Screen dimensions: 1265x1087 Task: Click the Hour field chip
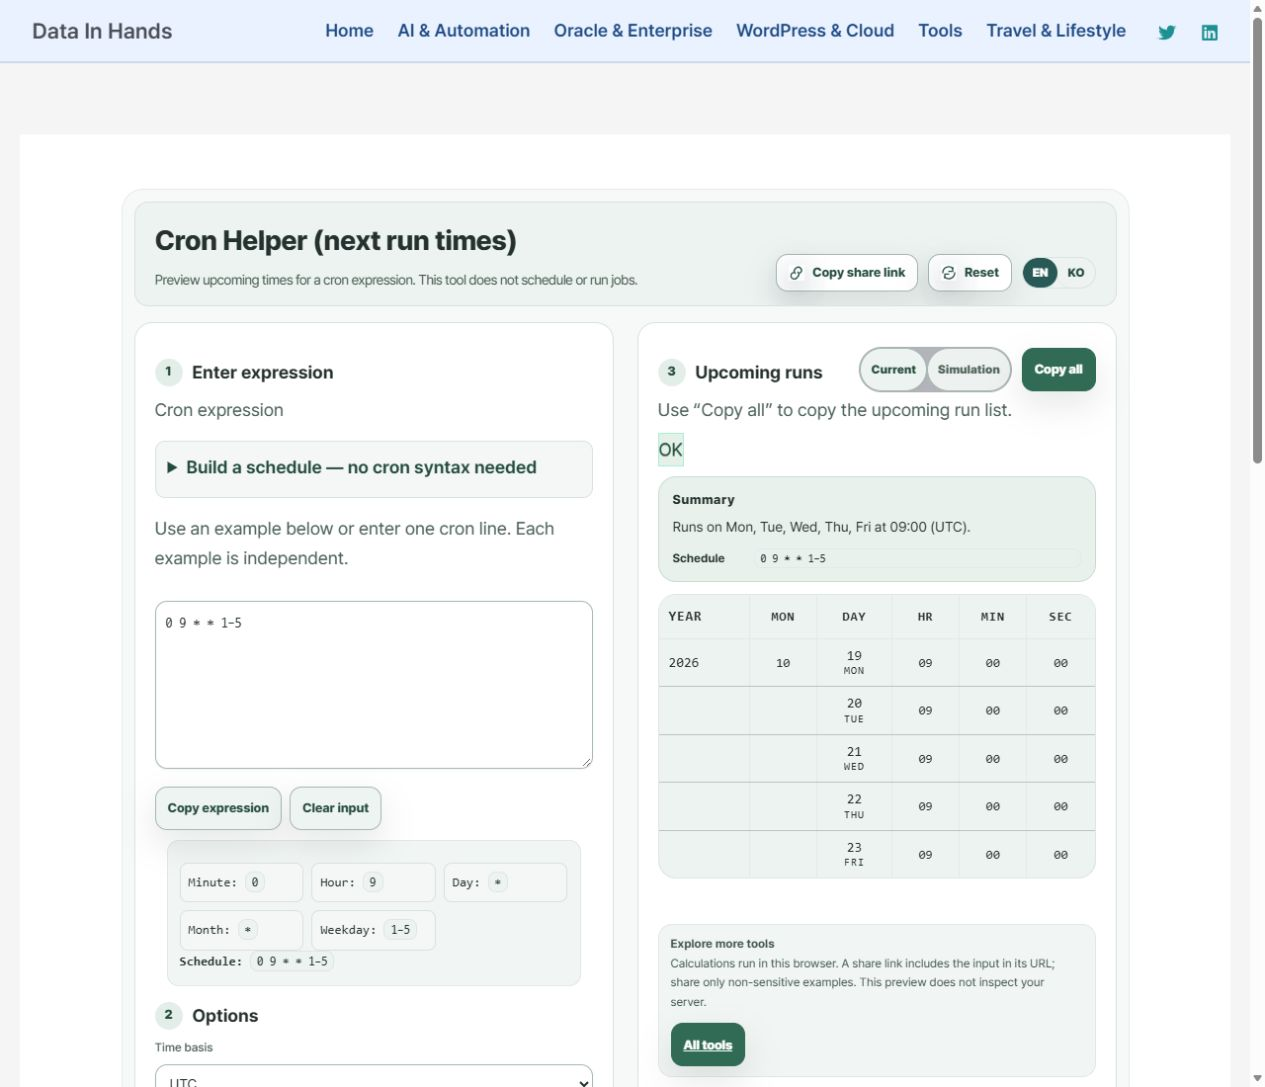point(373,882)
